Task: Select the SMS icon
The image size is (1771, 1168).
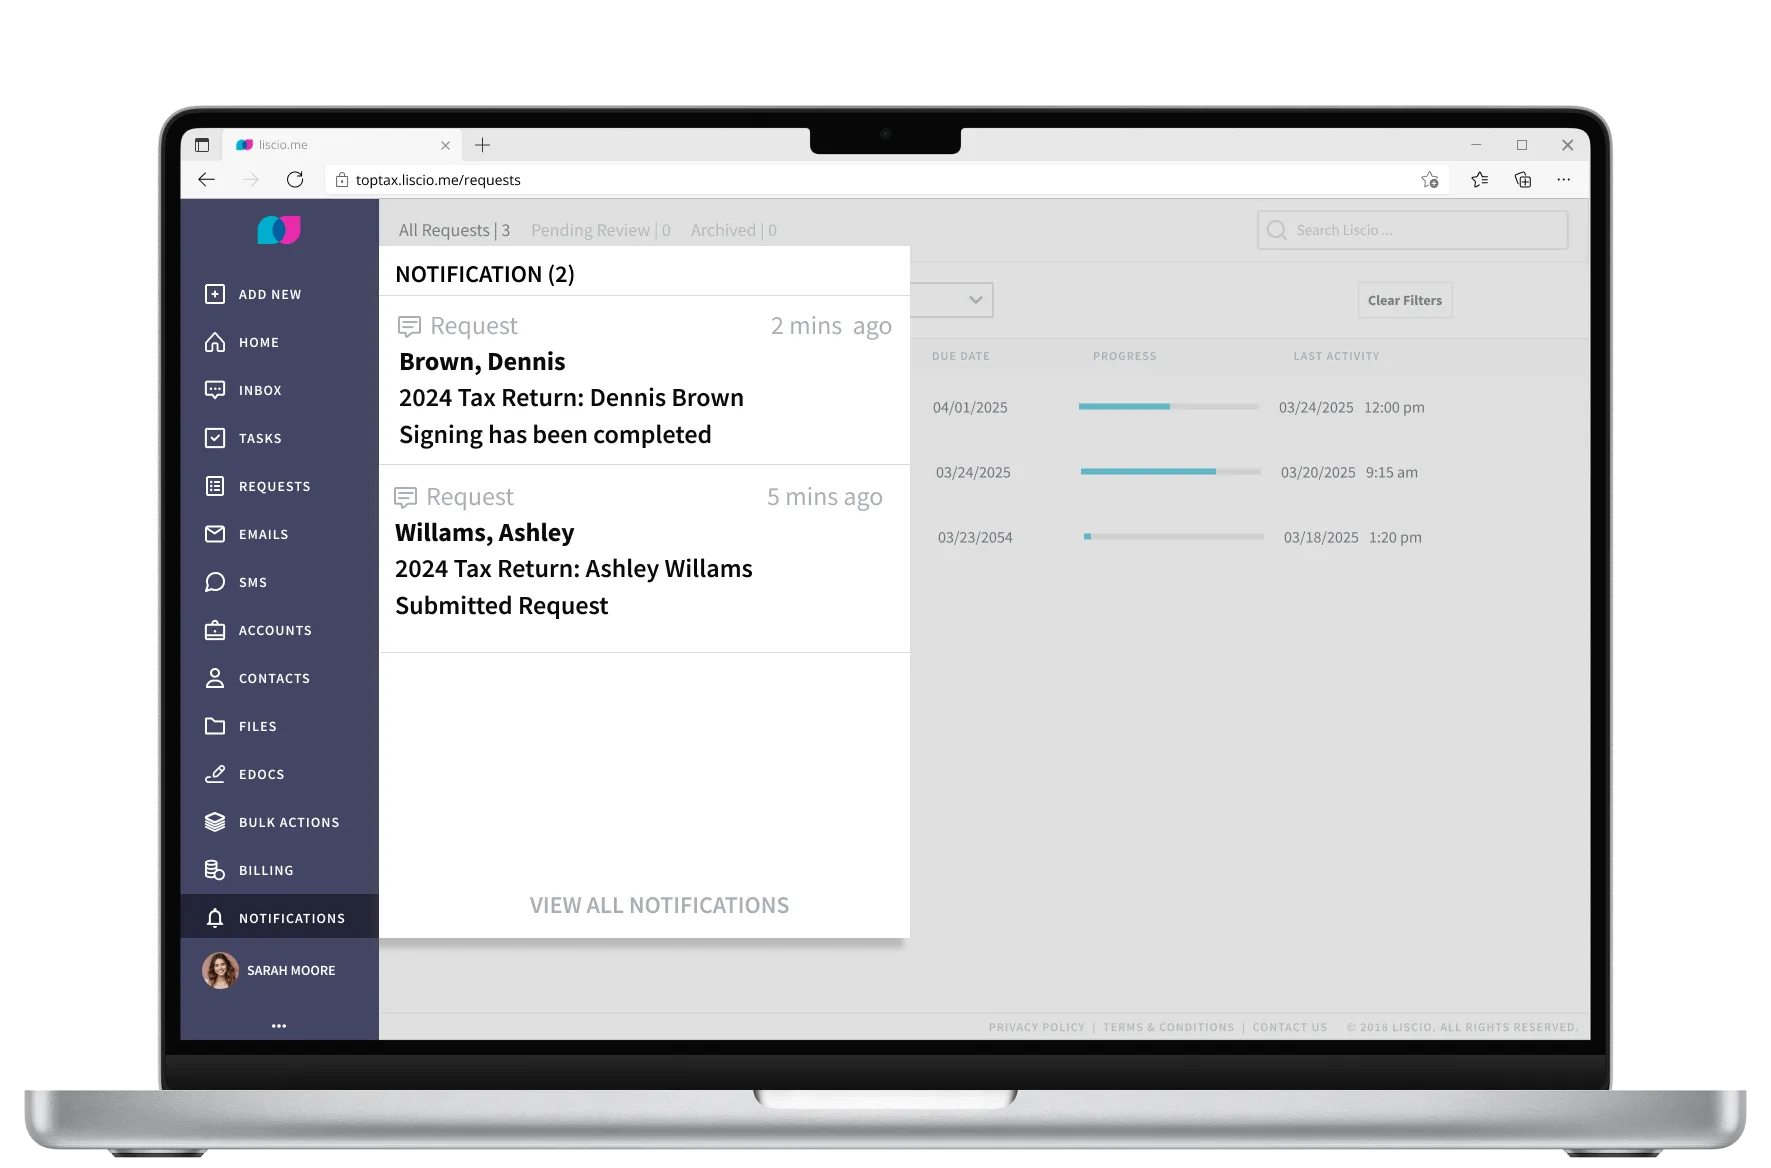Action: pyautogui.click(x=214, y=582)
